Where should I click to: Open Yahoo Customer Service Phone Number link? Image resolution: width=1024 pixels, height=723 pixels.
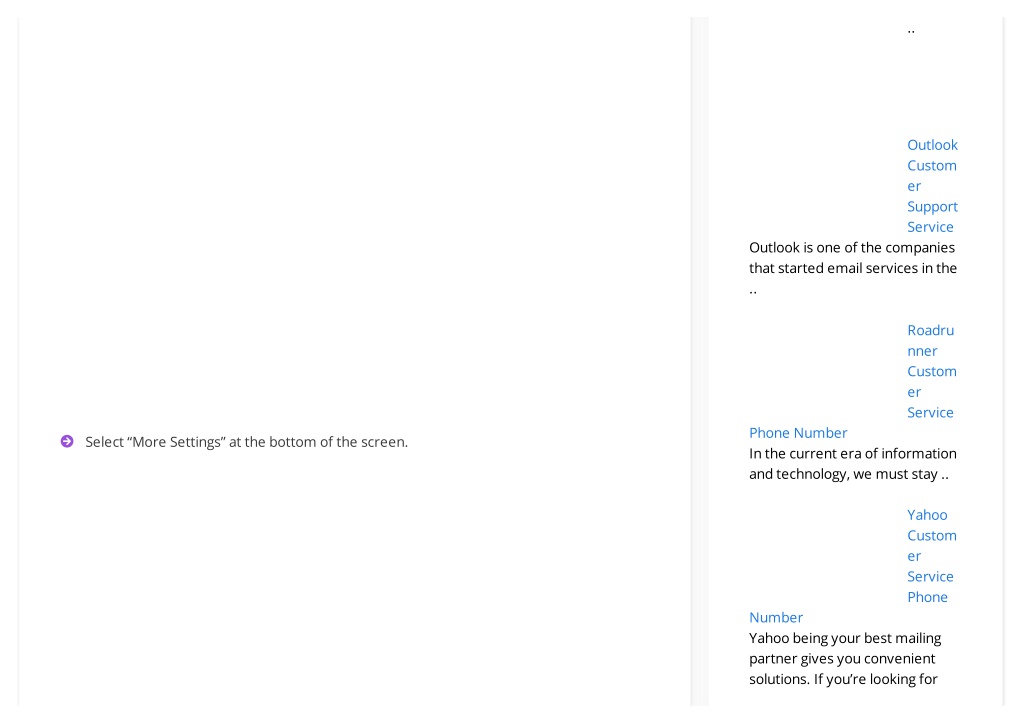tap(853, 566)
